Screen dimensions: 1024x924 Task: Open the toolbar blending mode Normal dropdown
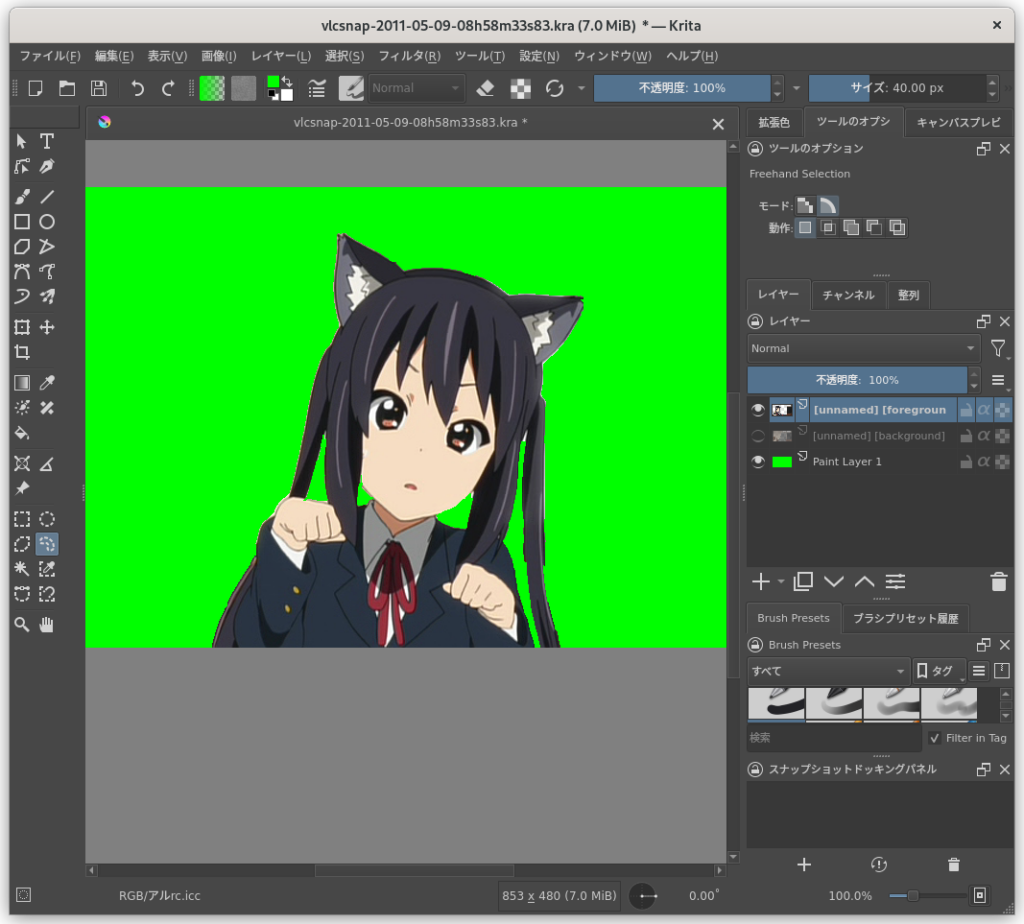coord(417,88)
